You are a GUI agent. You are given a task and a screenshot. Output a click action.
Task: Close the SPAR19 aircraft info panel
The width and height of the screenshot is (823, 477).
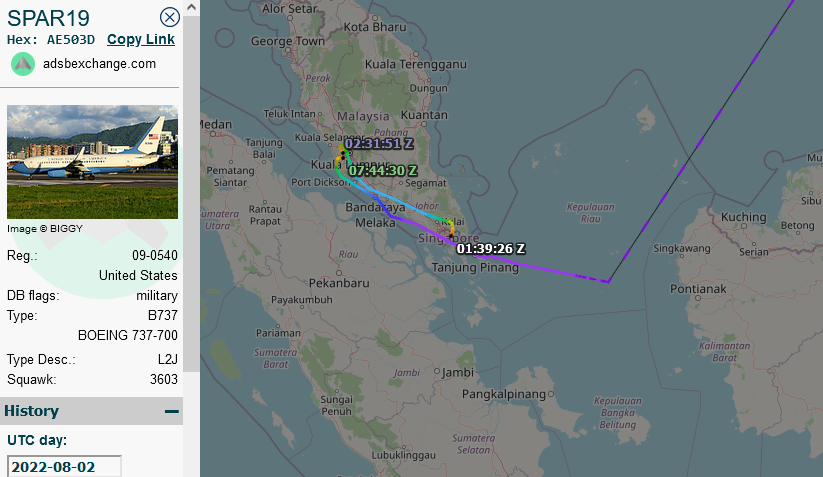(x=170, y=17)
